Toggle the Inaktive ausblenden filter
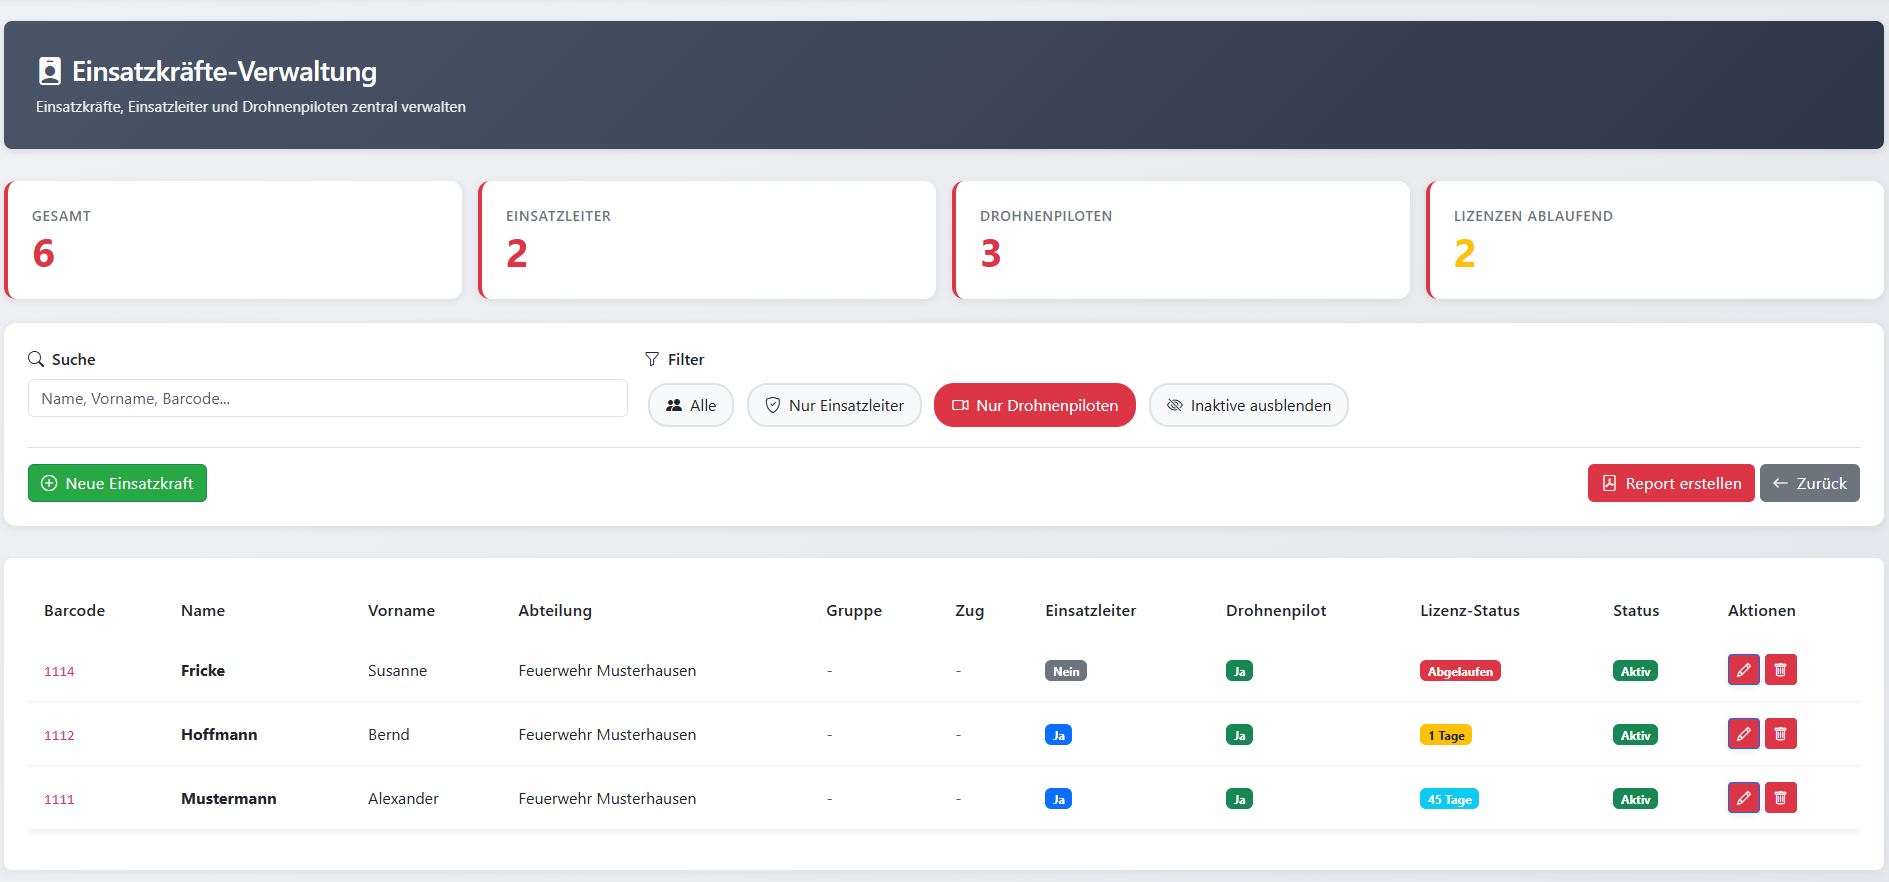 tap(1248, 405)
